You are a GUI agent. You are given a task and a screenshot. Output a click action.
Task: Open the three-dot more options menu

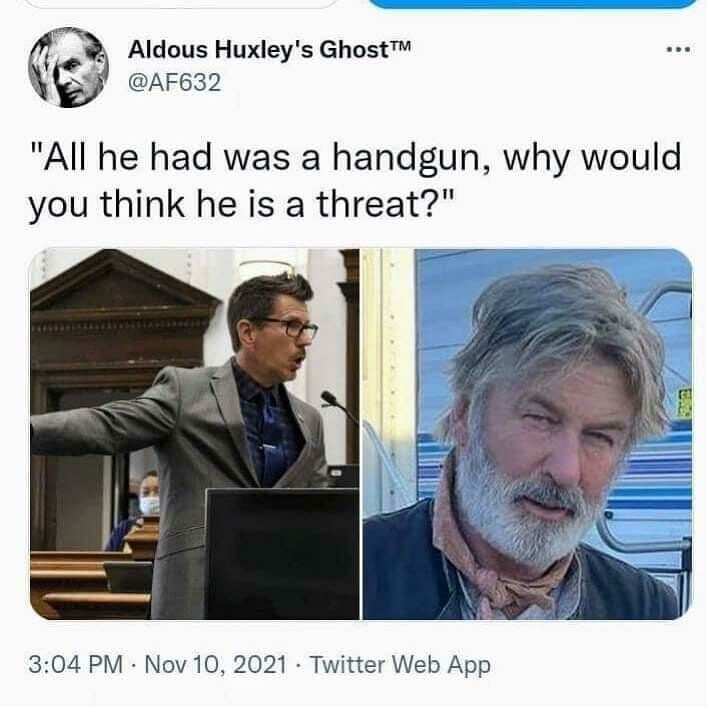[678, 50]
